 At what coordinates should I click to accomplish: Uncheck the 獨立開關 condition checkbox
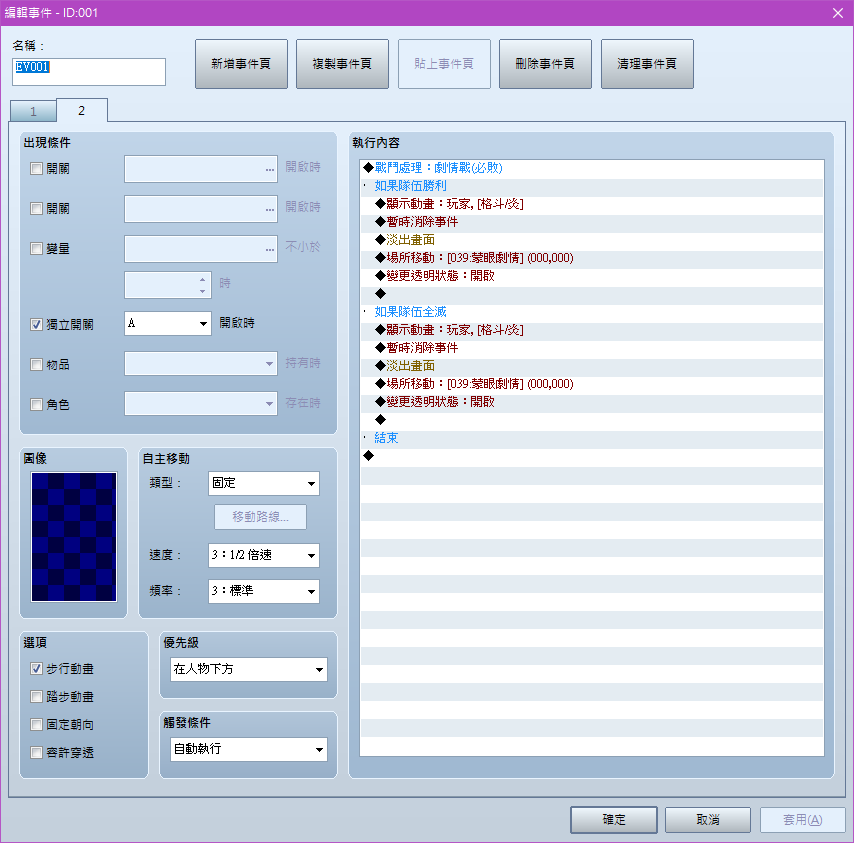36,325
